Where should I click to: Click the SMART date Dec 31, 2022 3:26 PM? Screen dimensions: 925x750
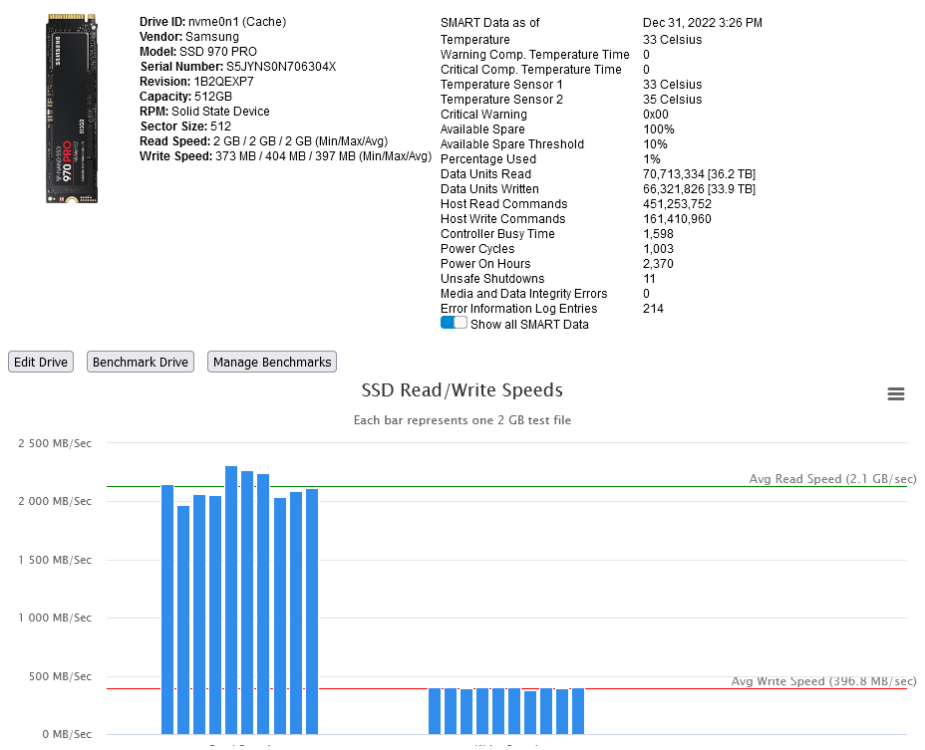coord(702,22)
